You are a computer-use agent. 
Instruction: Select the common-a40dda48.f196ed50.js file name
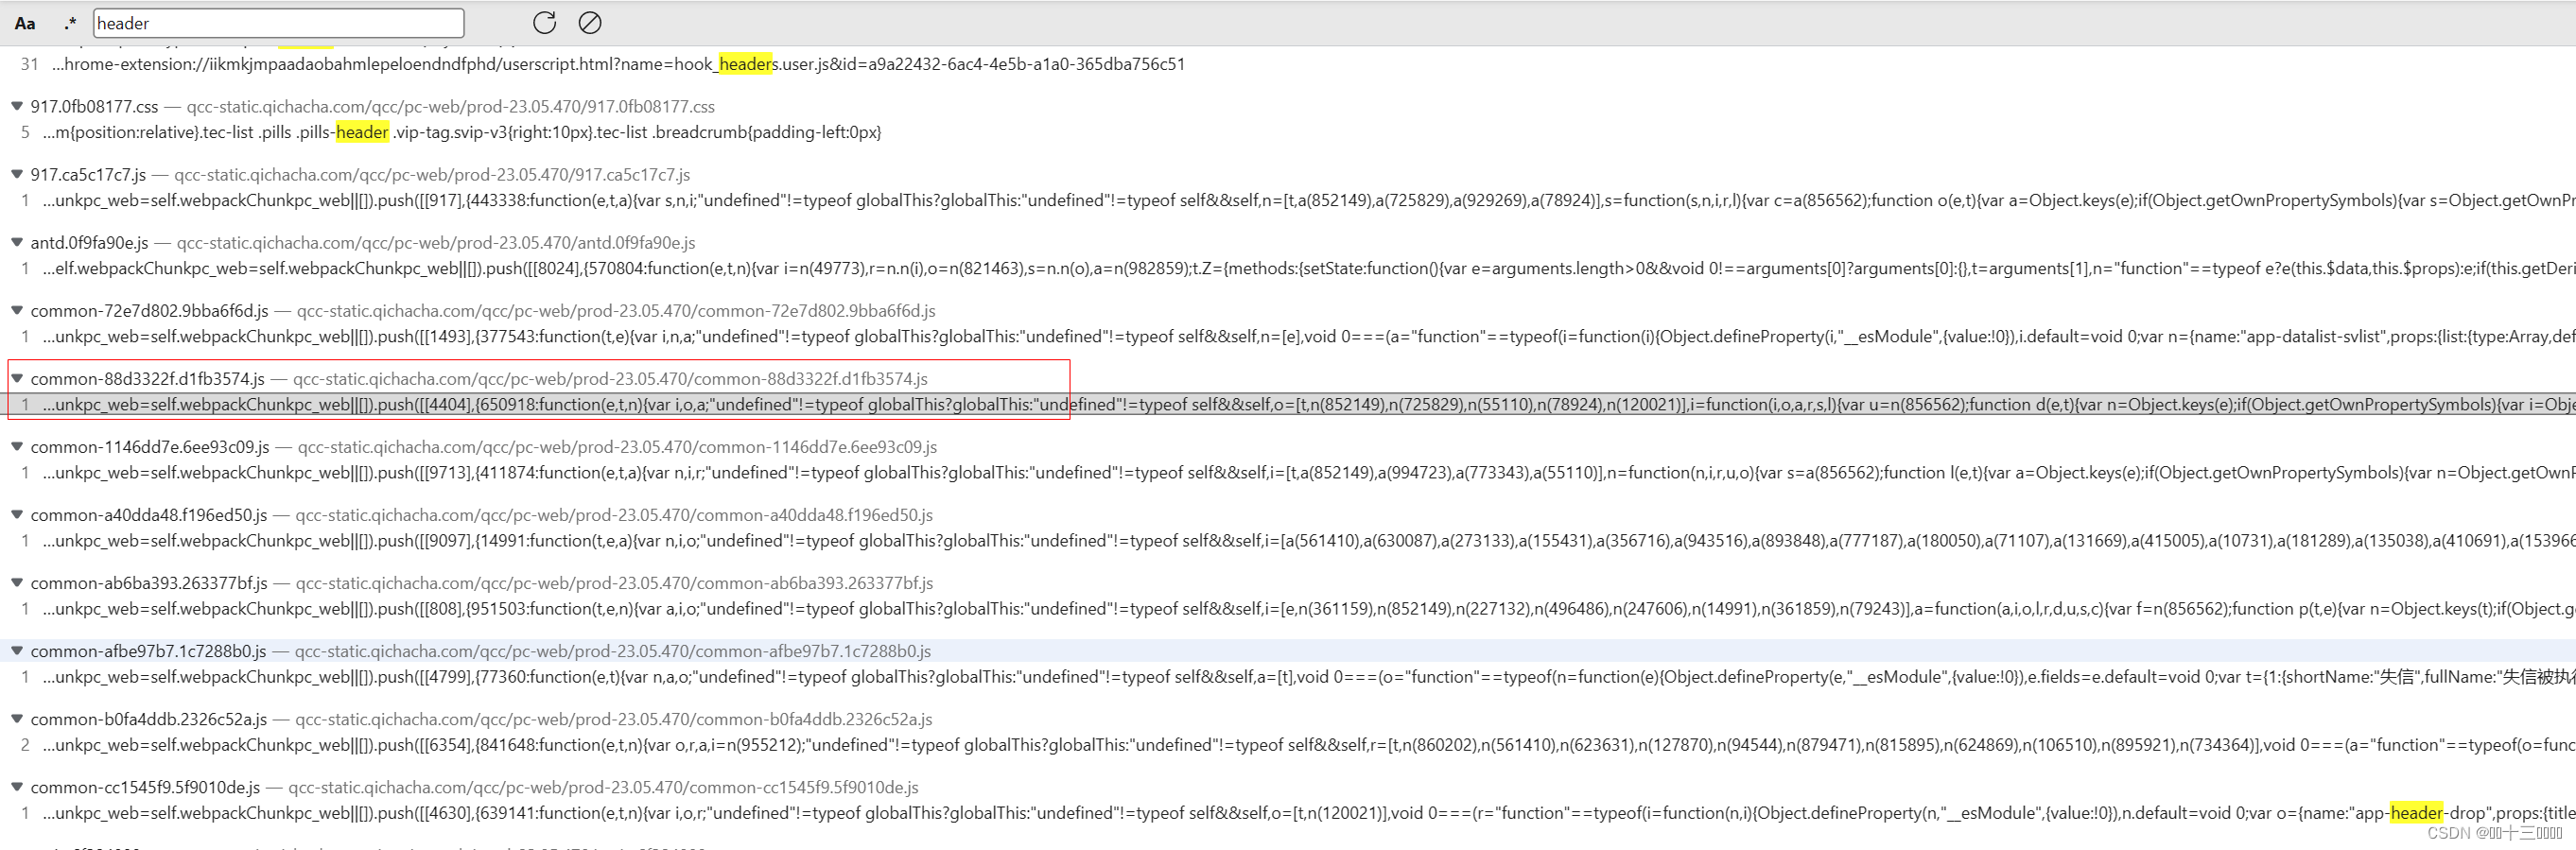point(149,514)
